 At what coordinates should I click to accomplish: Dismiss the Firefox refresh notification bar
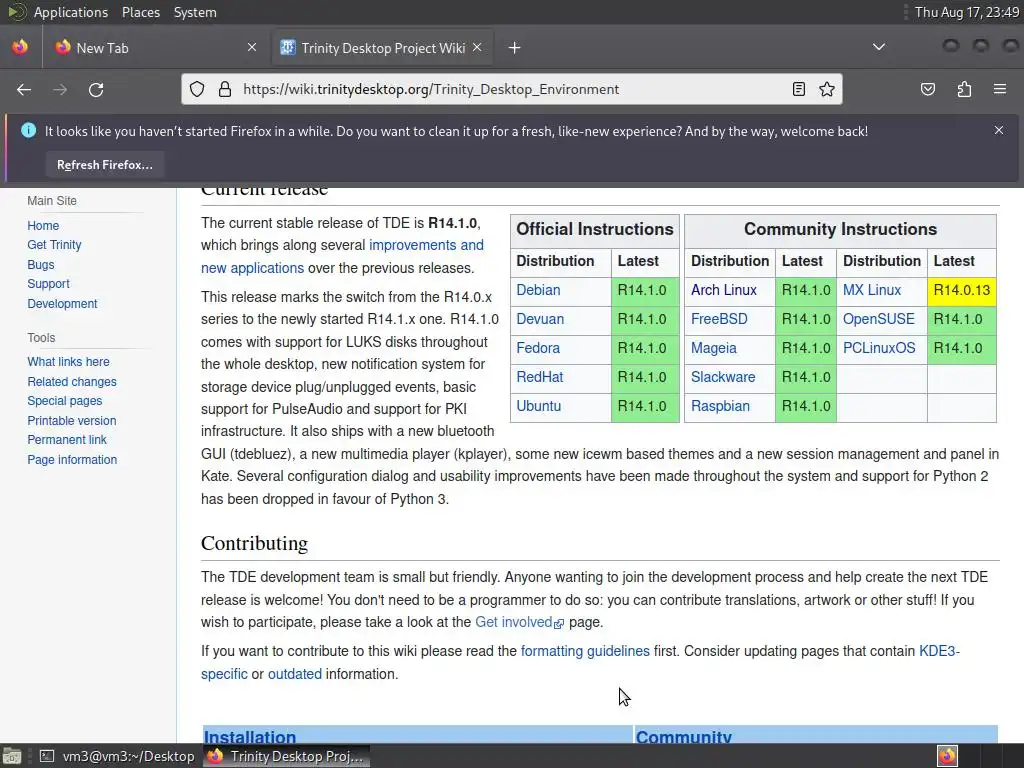coord(999,130)
